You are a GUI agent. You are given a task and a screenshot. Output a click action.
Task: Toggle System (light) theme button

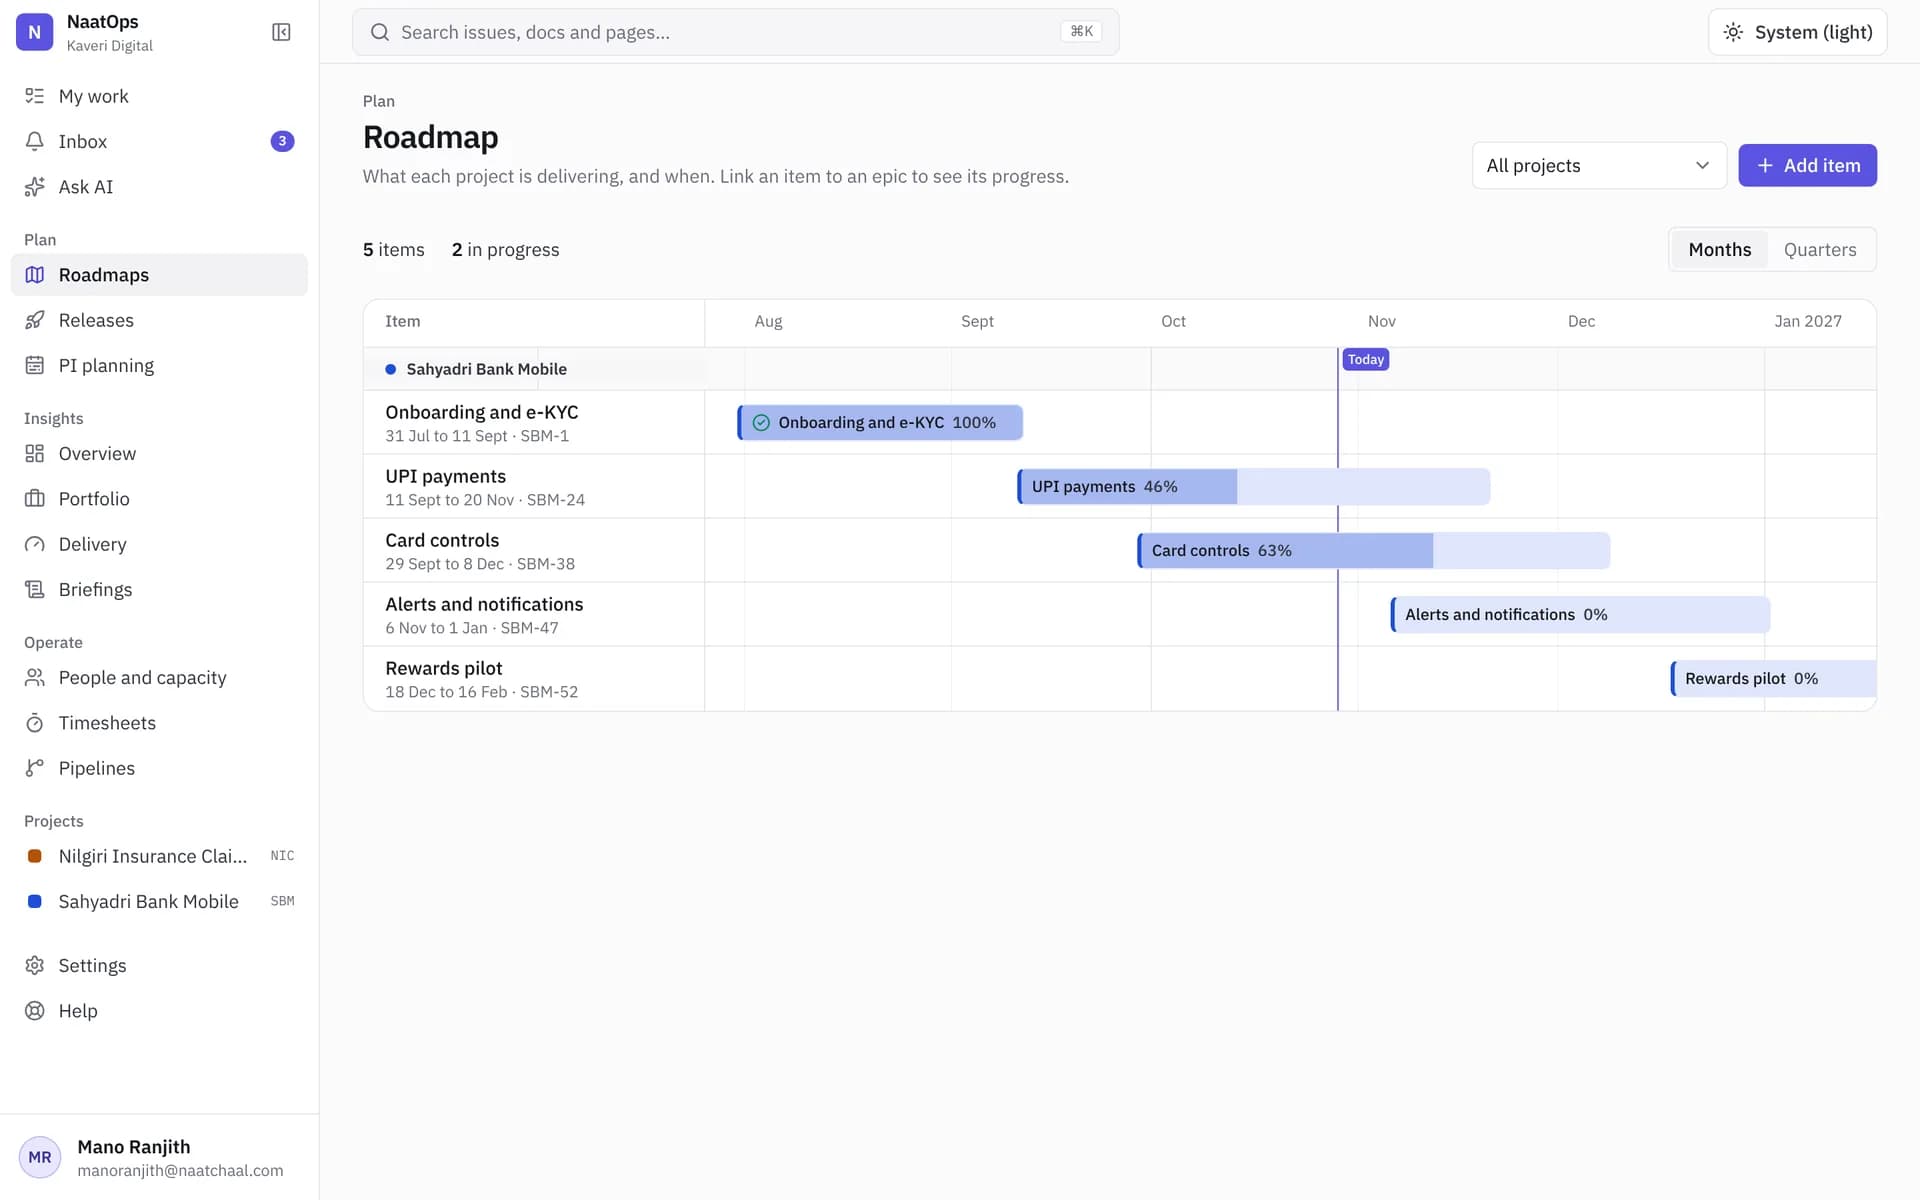pyautogui.click(x=1797, y=32)
